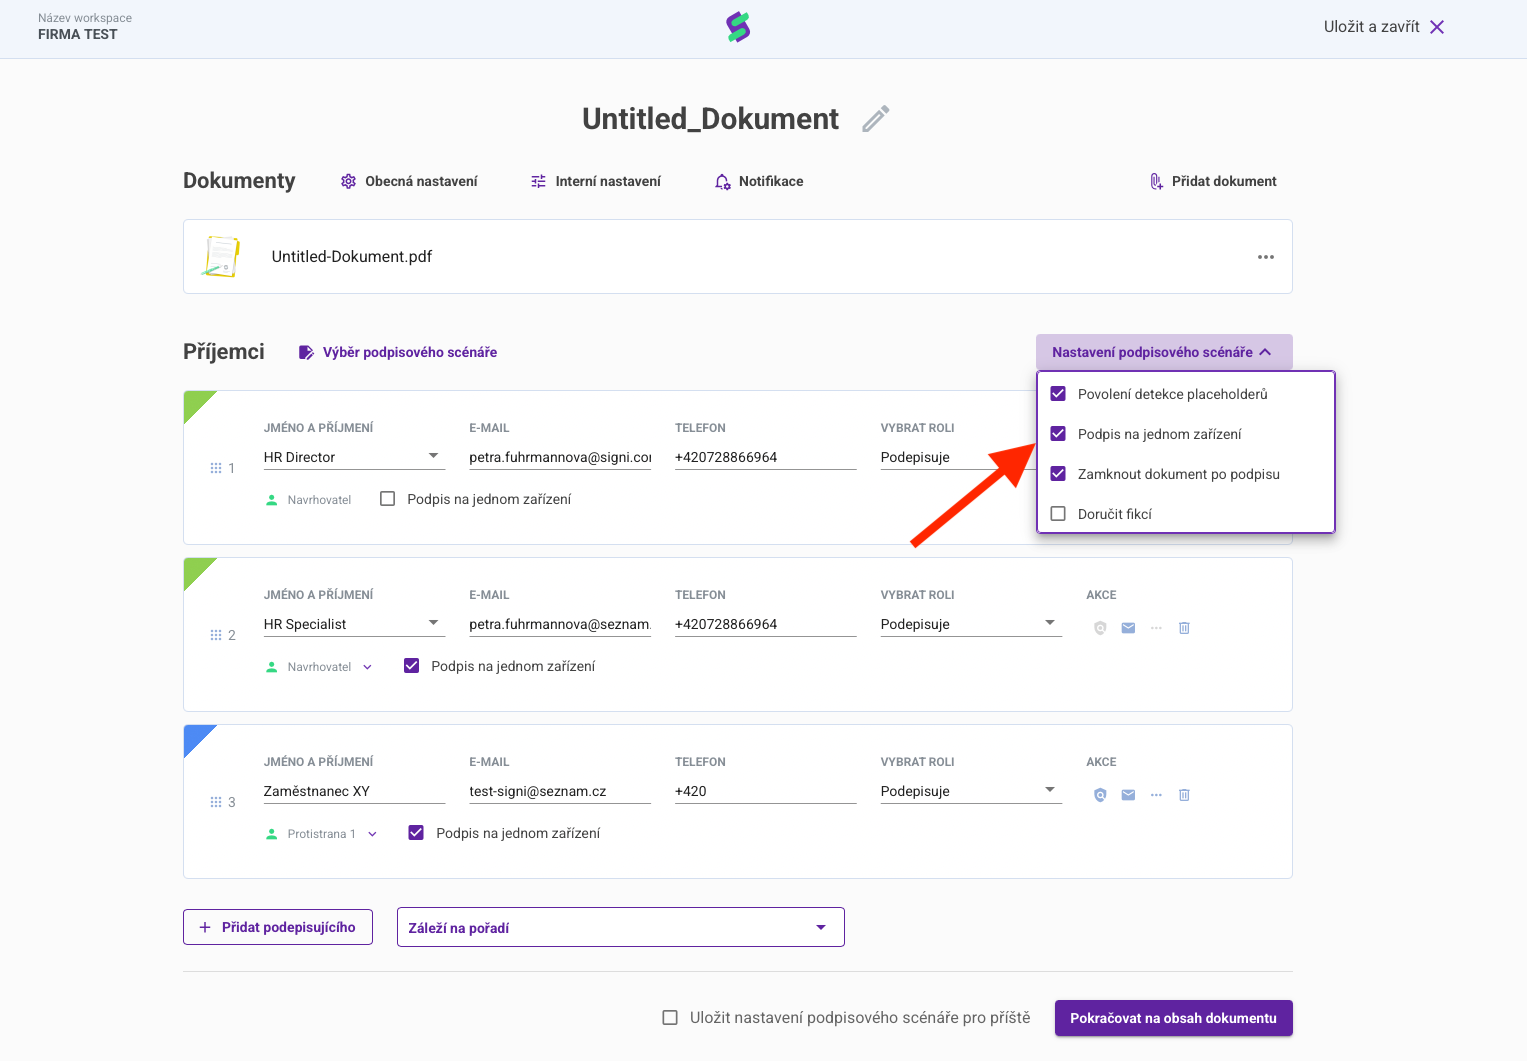Click the Signi logo in the header

point(738,28)
